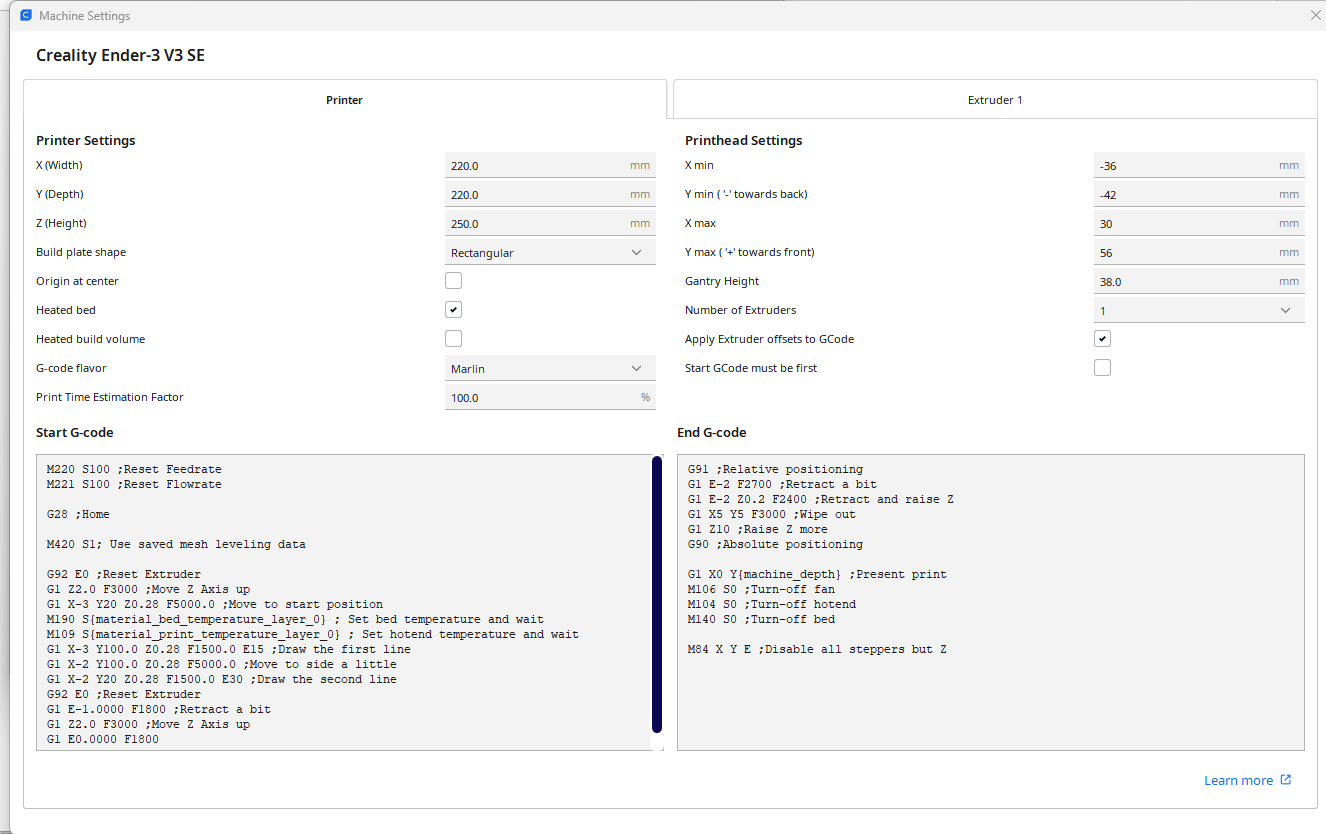Image resolution: width=1326 pixels, height=834 pixels.
Task: Click the 'M420 S1' mesh leveling line
Action: pyautogui.click(x=176, y=544)
